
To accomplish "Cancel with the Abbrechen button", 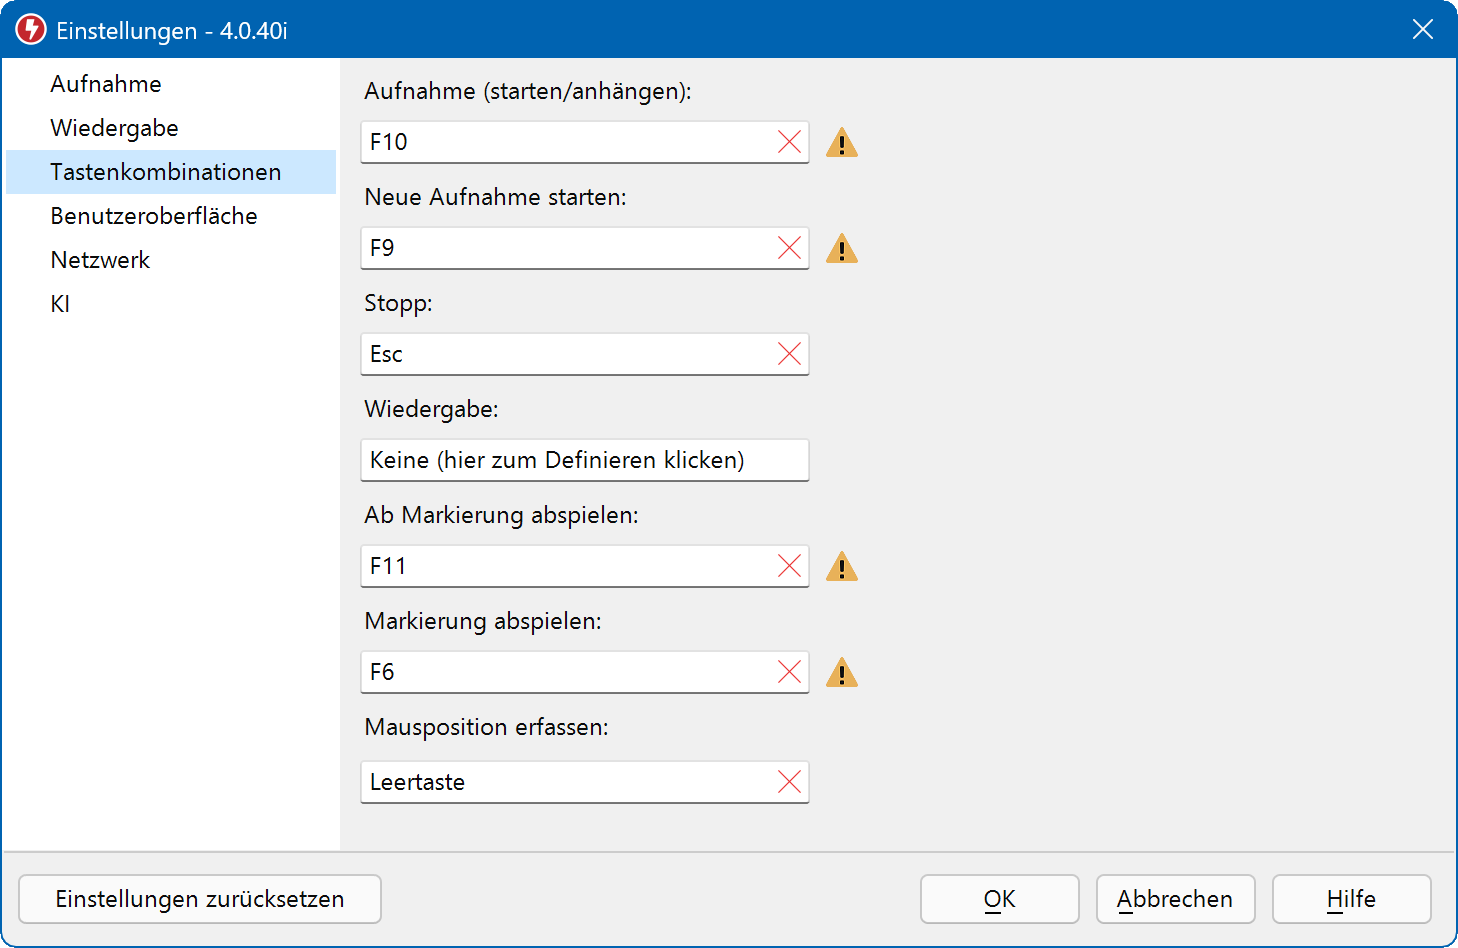I will coord(1175,899).
